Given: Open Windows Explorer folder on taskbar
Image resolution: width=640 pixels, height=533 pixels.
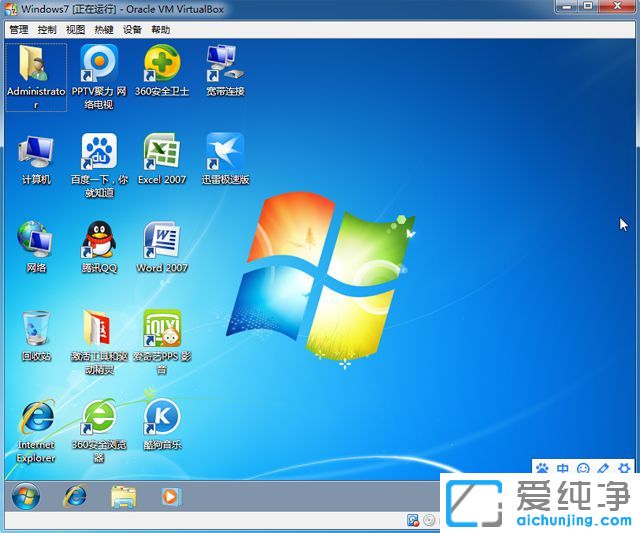Looking at the screenshot, I should pos(124,497).
